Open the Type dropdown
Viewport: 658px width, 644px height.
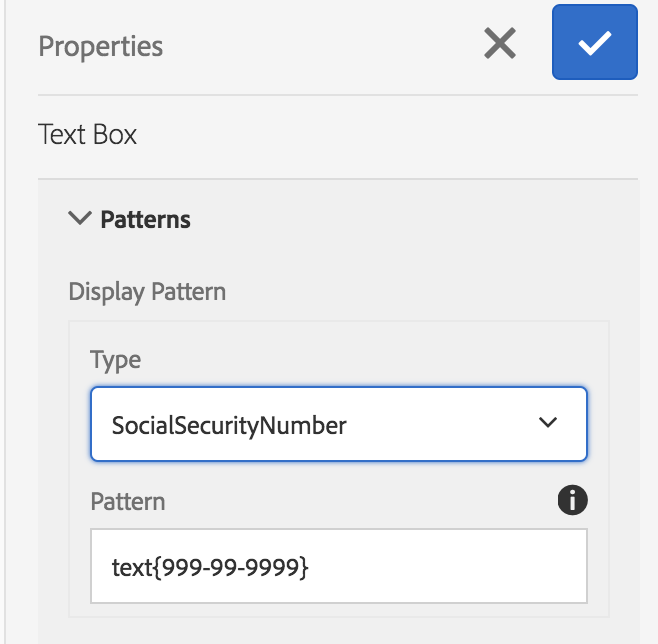pyautogui.click(x=338, y=424)
